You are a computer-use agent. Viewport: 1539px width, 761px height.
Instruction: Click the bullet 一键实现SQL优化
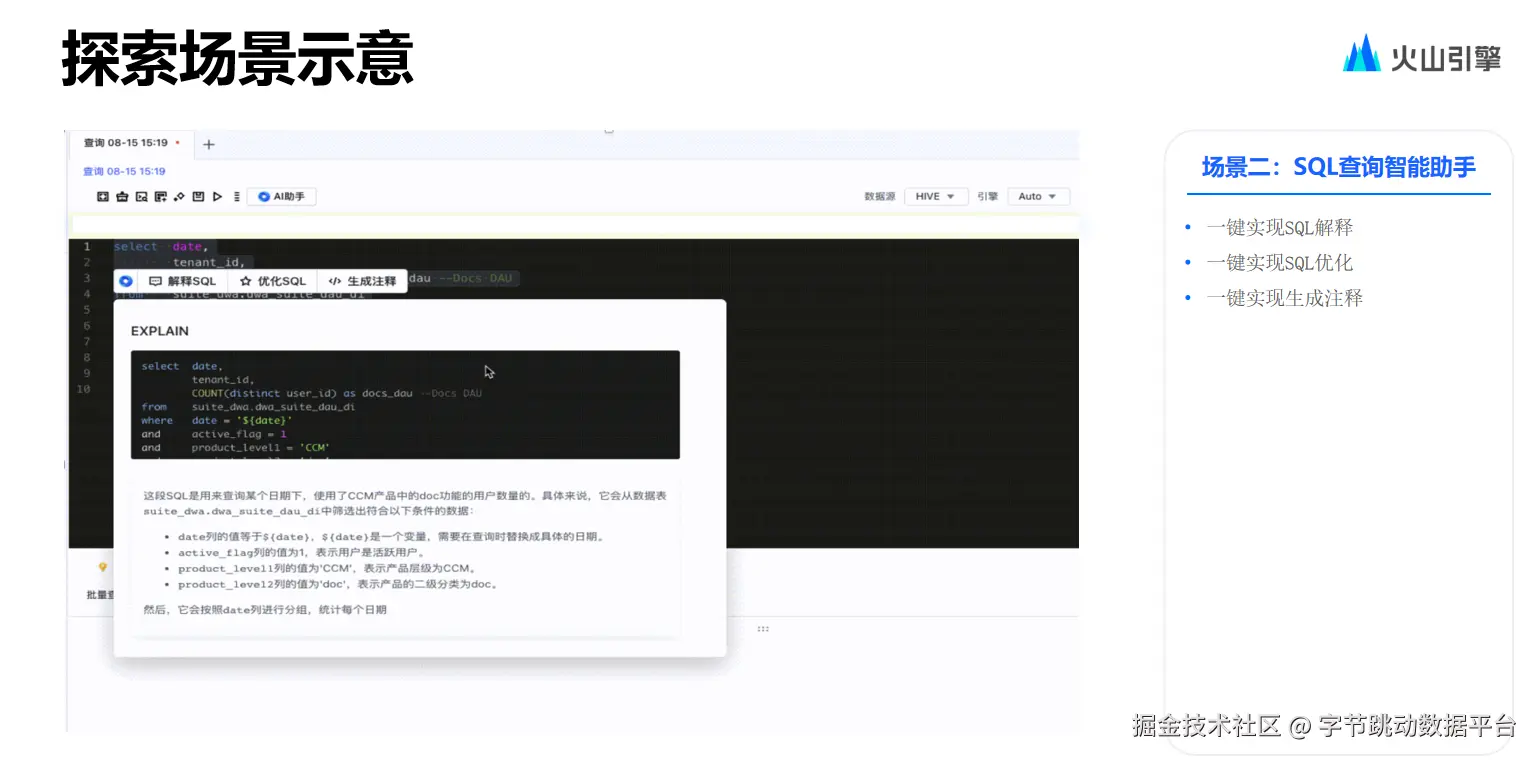[1279, 262]
